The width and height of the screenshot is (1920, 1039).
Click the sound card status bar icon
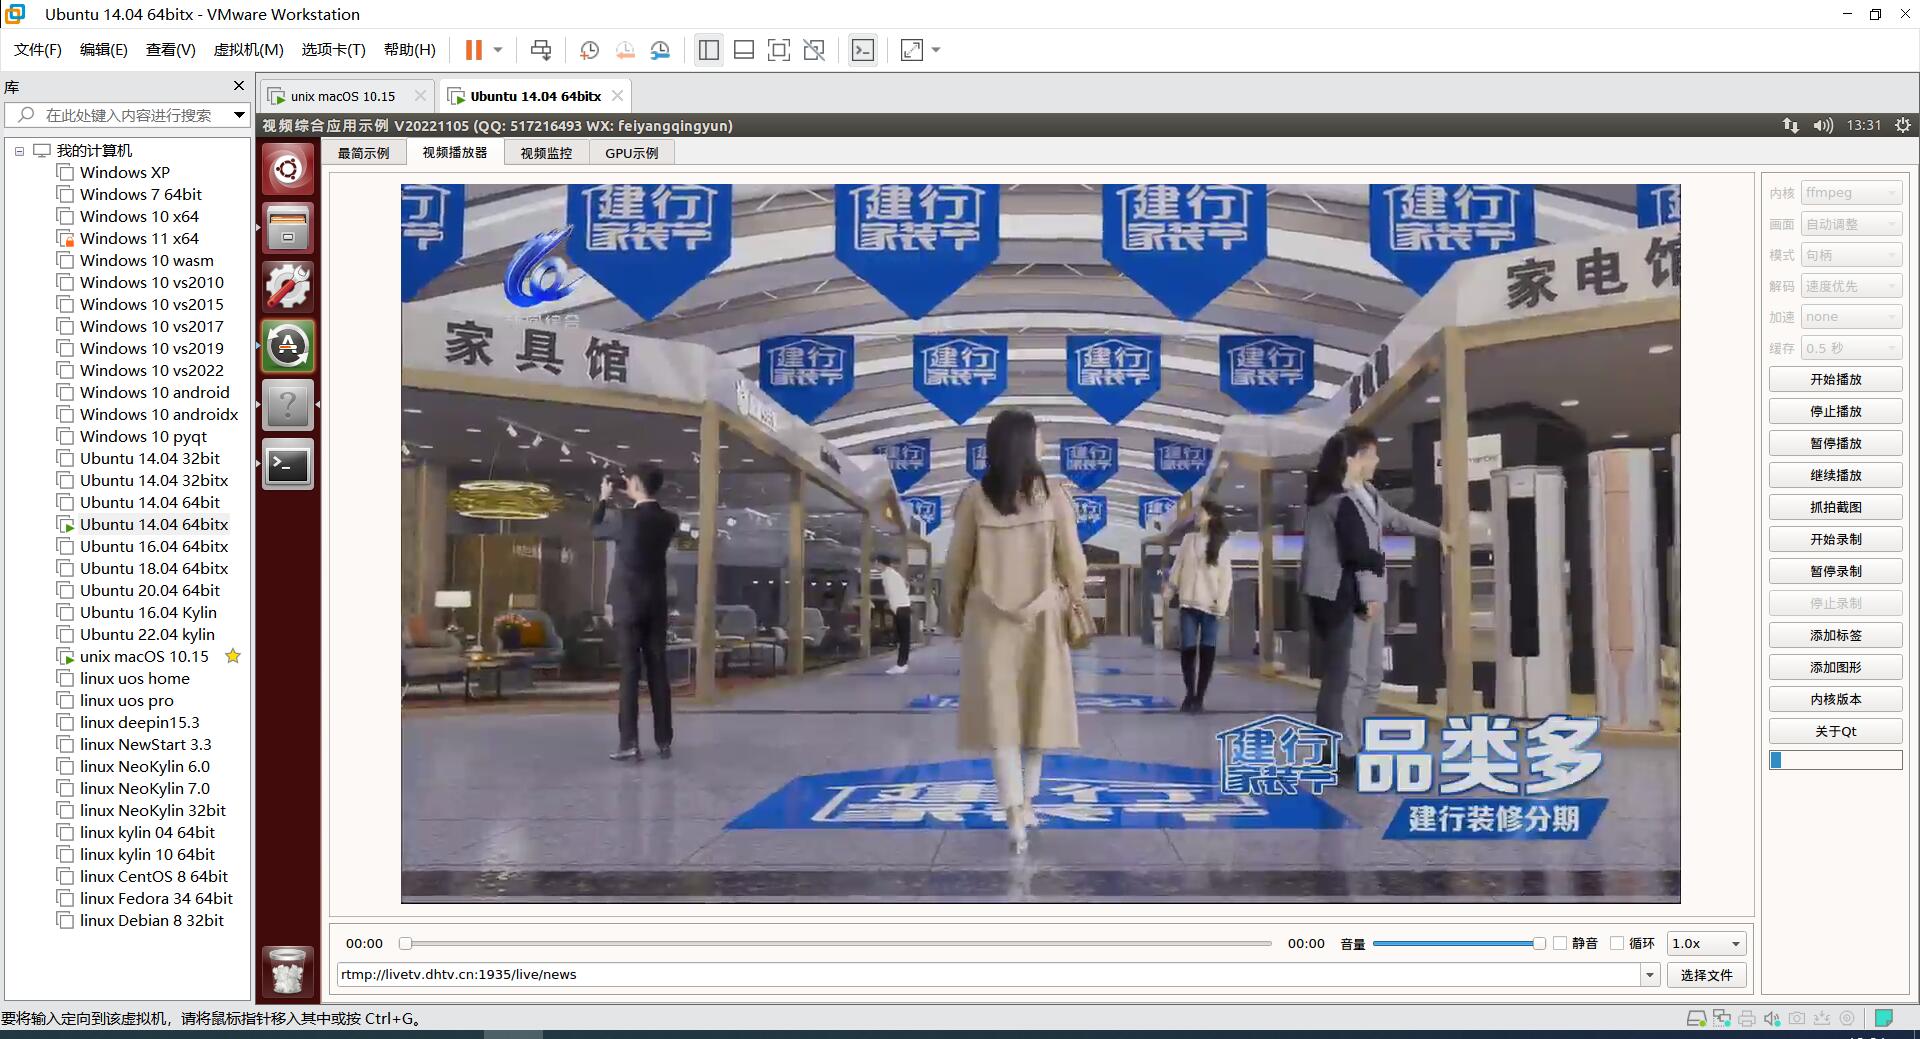[1772, 1019]
